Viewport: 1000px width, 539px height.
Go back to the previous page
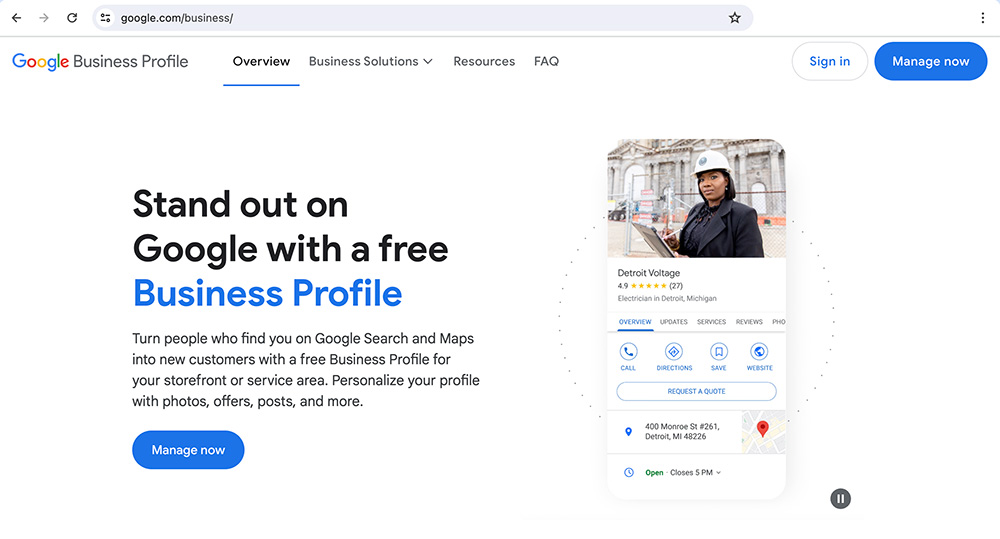click(17, 18)
